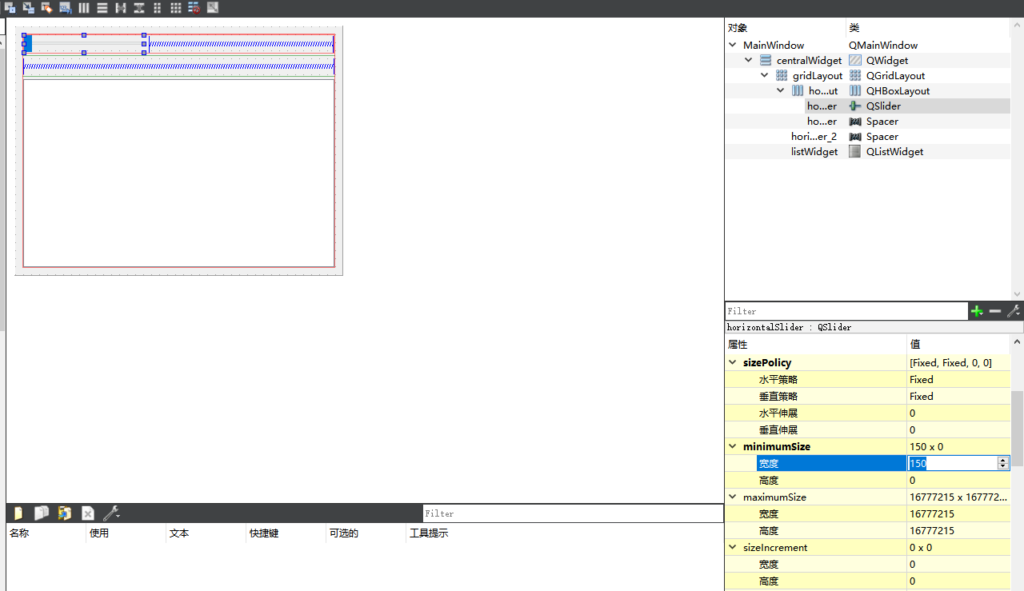
Task: Apply vertical layout from the toolbar
Action: pos(102,8)
